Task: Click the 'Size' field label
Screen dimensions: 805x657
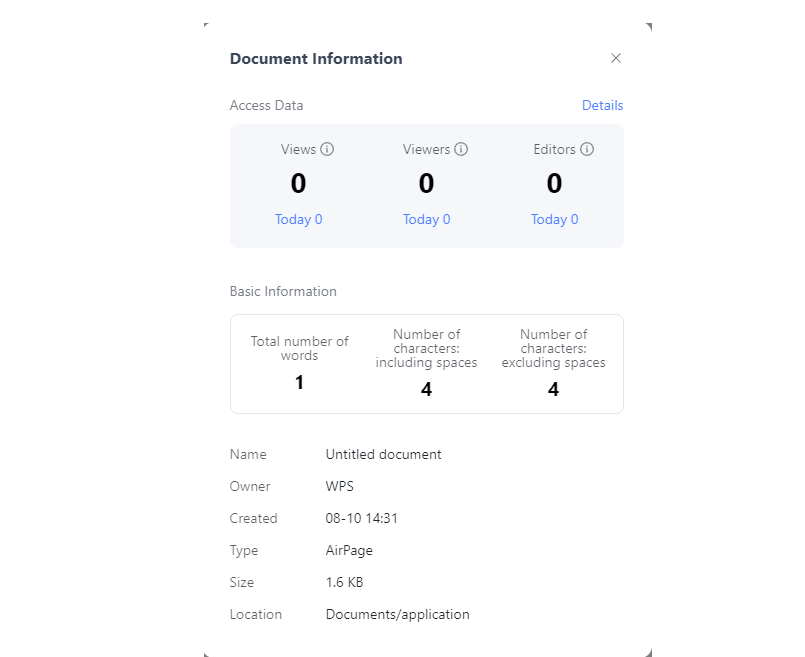Action: (242, 582)
